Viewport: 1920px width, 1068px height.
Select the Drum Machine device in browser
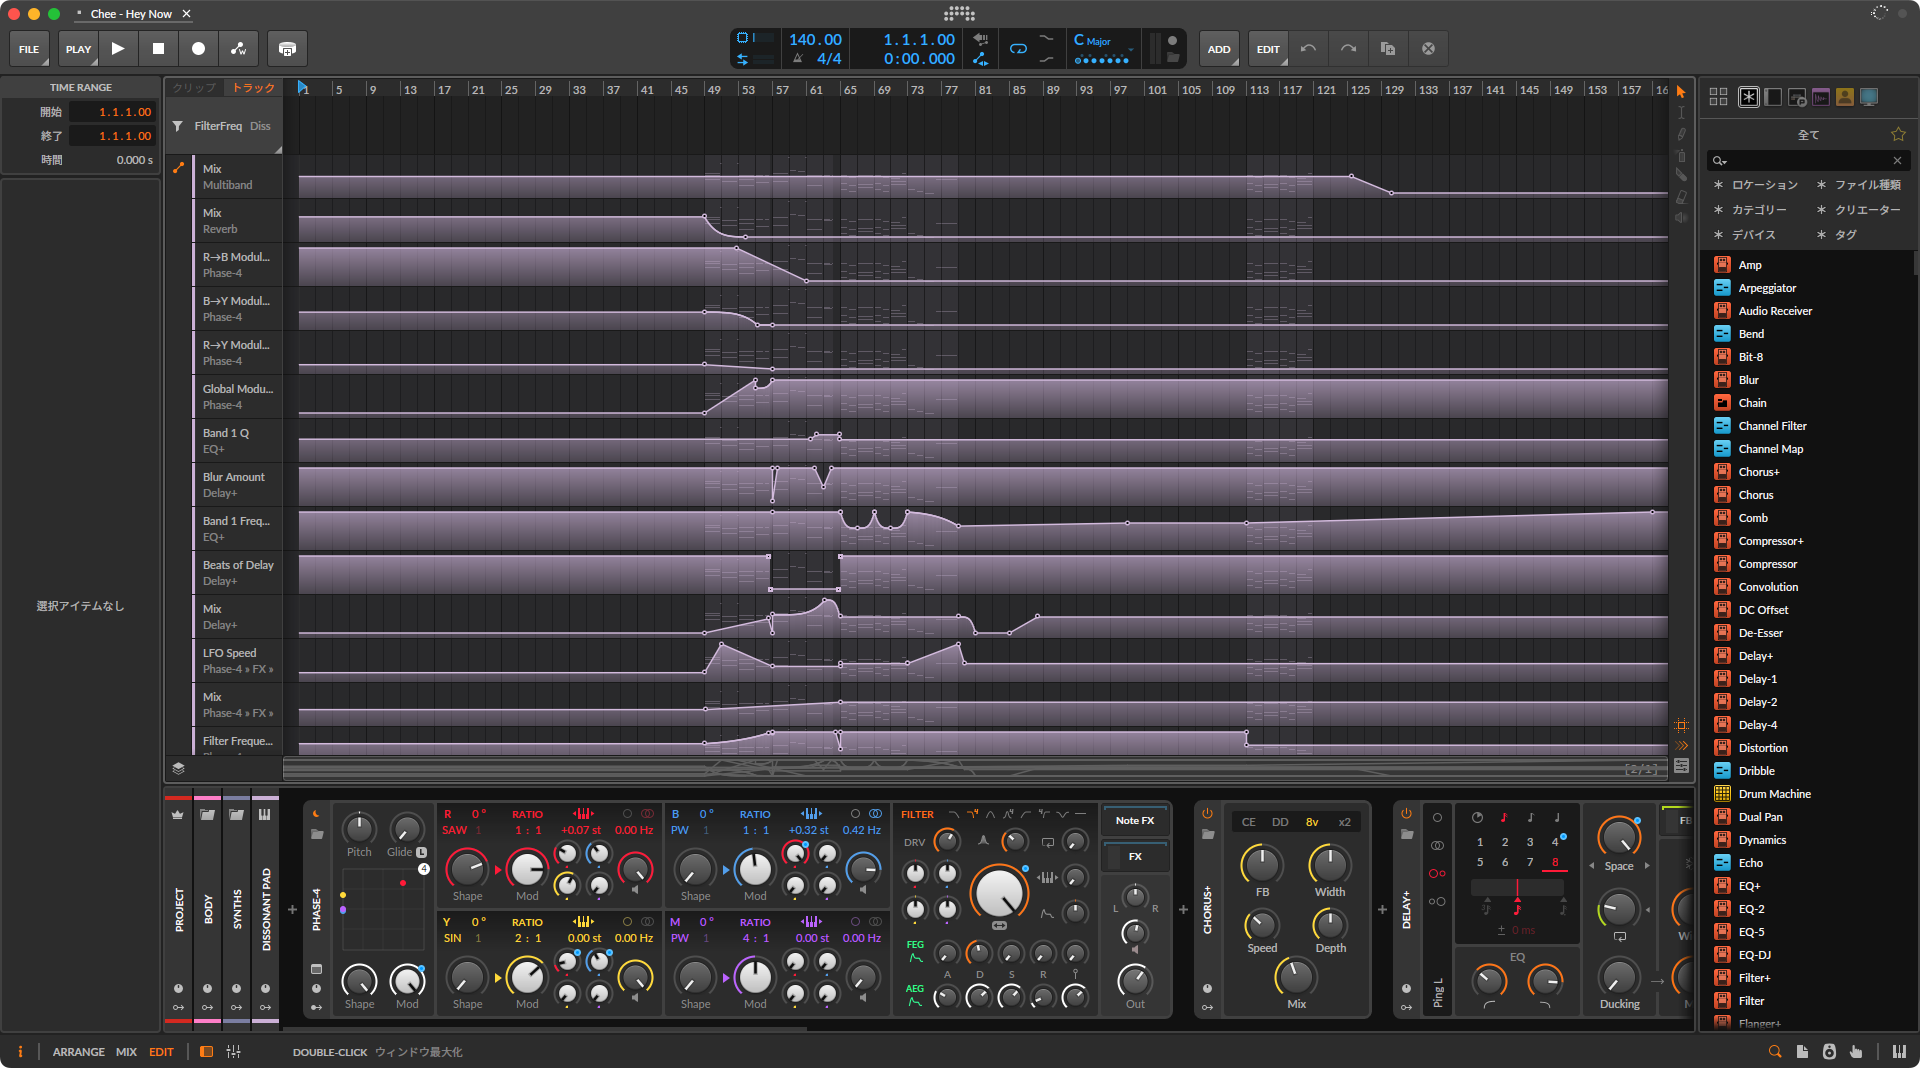[1774, 794]
